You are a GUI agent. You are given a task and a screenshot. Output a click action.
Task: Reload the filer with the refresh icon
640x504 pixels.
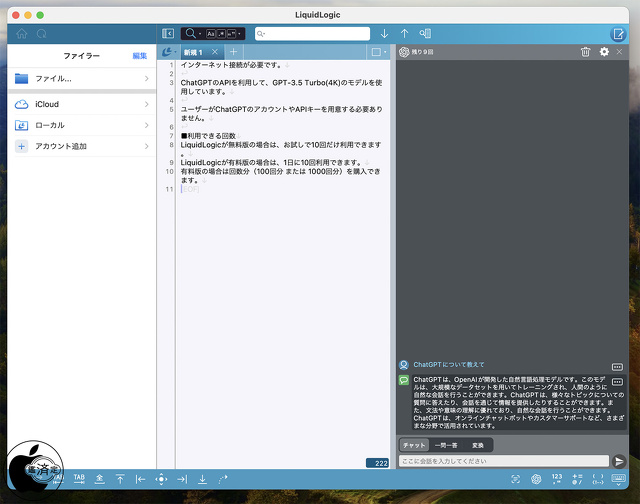click(42, 34)
